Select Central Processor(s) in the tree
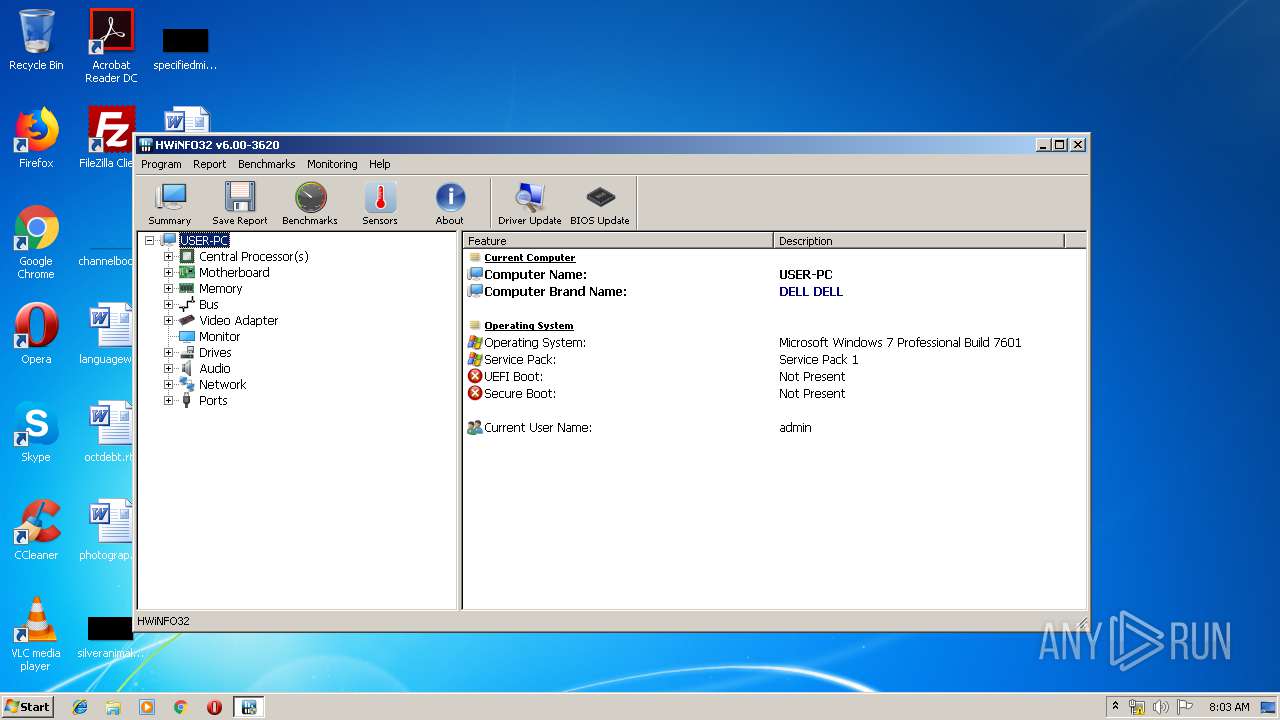This screenshot has height=720, width=1280. 253,256
